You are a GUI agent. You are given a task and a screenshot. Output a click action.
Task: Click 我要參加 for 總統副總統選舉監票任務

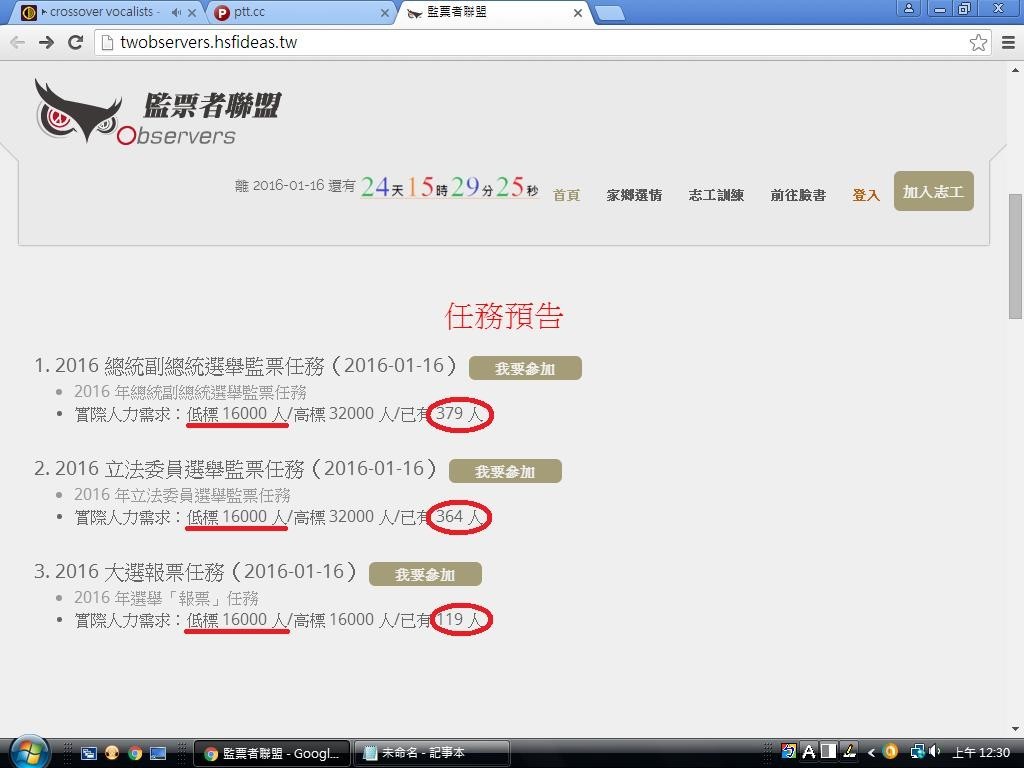coord(525,368)
